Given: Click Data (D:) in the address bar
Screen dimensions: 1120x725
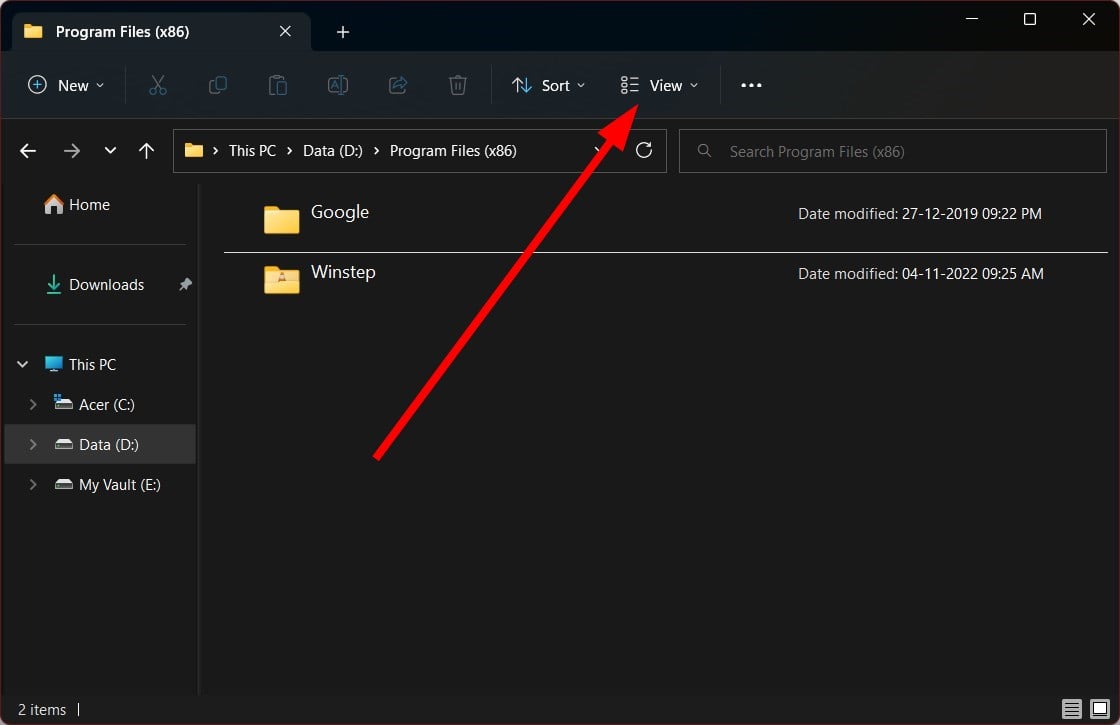Looking at the screenshot, I should [333, 151].
